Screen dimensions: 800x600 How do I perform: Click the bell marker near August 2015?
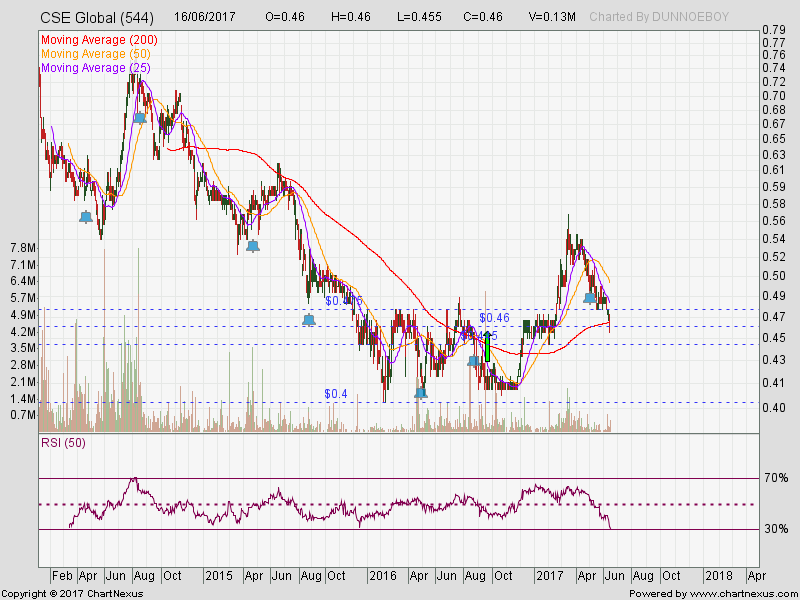[309, 319]
